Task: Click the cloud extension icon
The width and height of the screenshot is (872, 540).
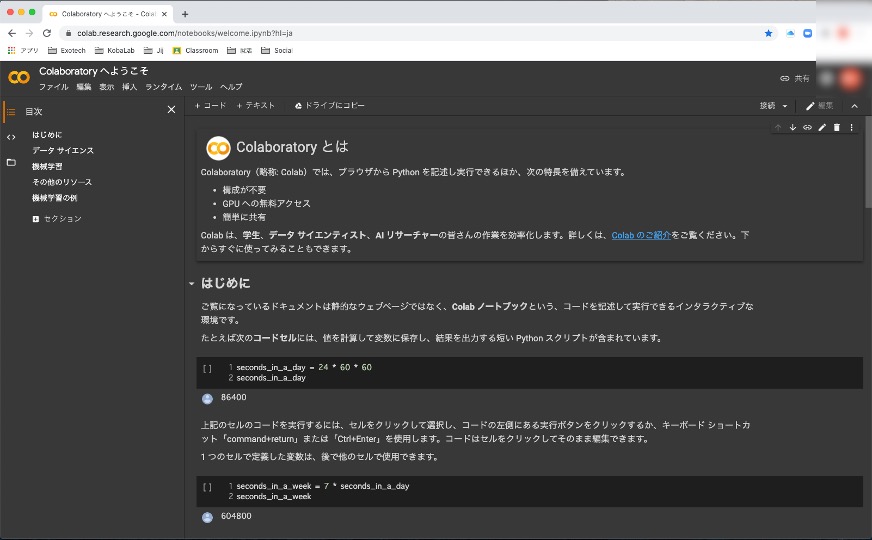Action: pos(790,33)
